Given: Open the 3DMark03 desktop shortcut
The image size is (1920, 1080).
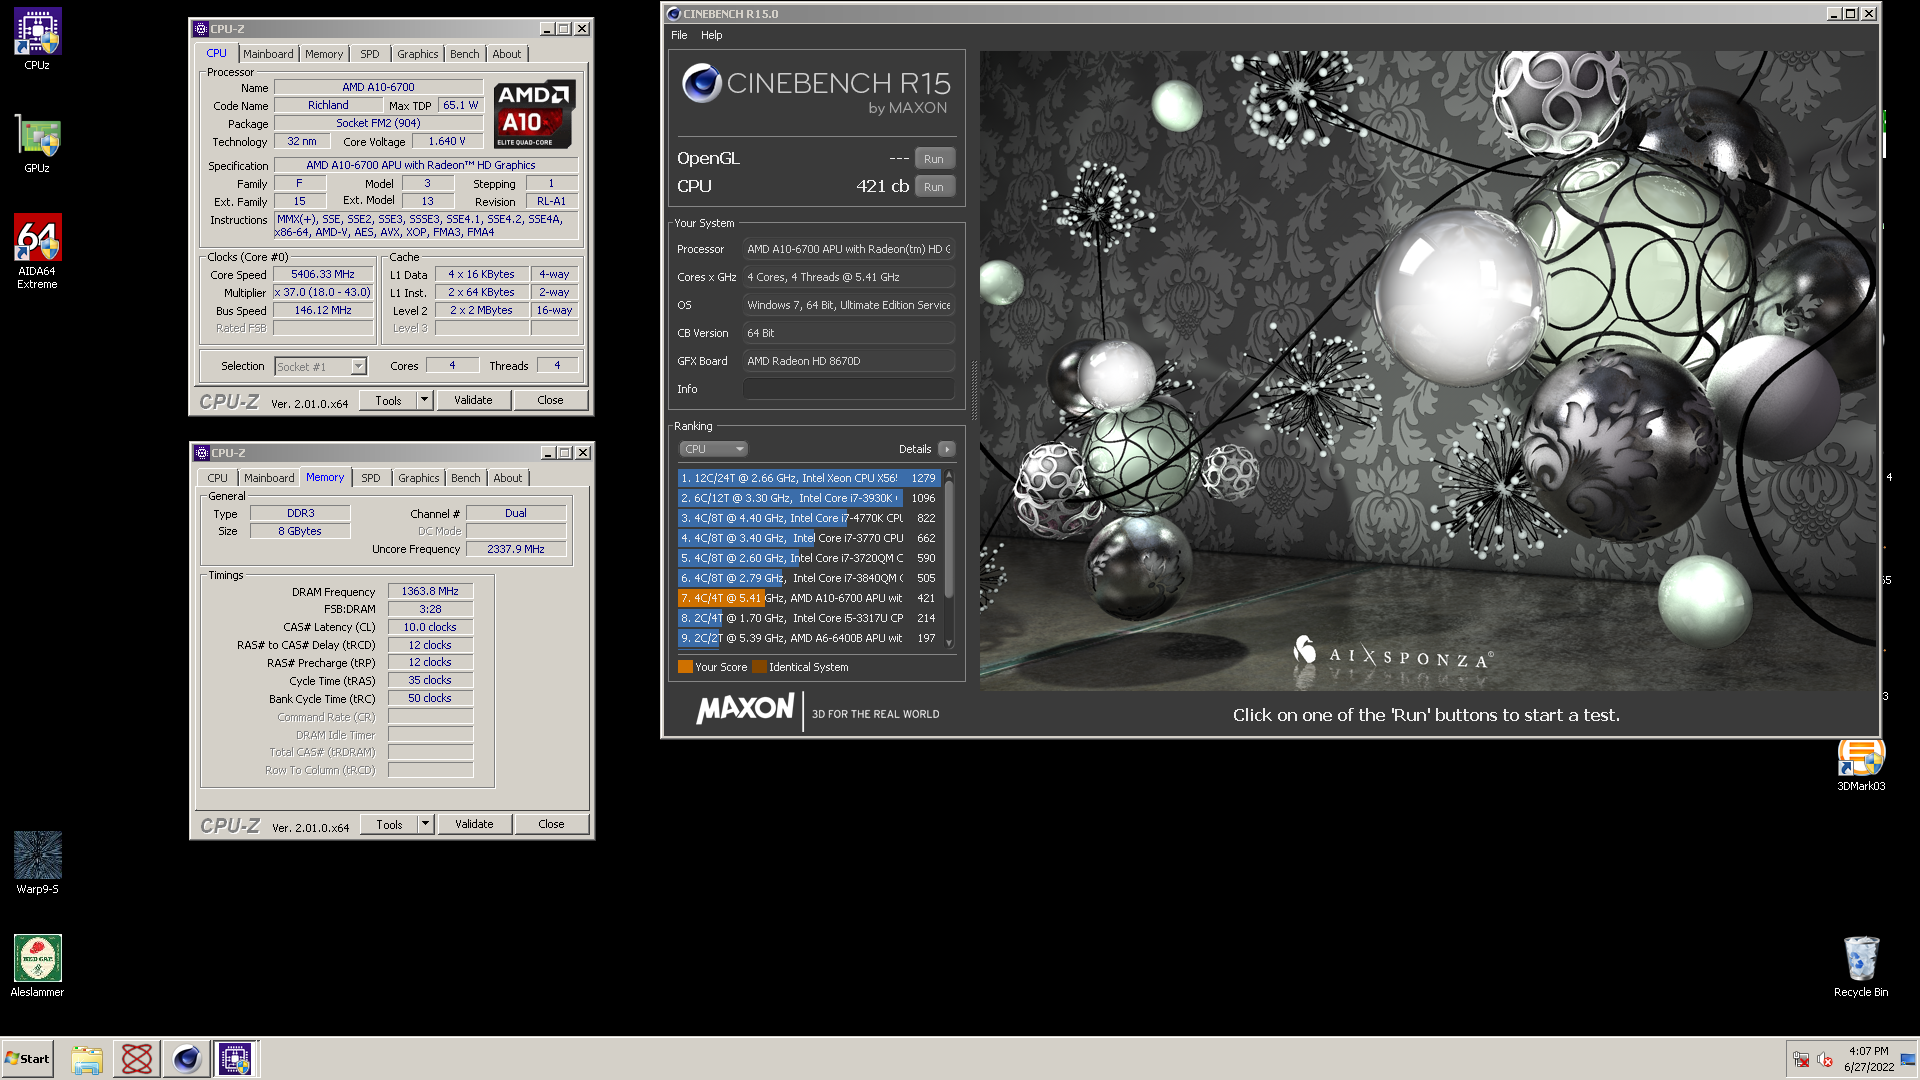Looking at the screenshot, I should (x=1861, y=765).
